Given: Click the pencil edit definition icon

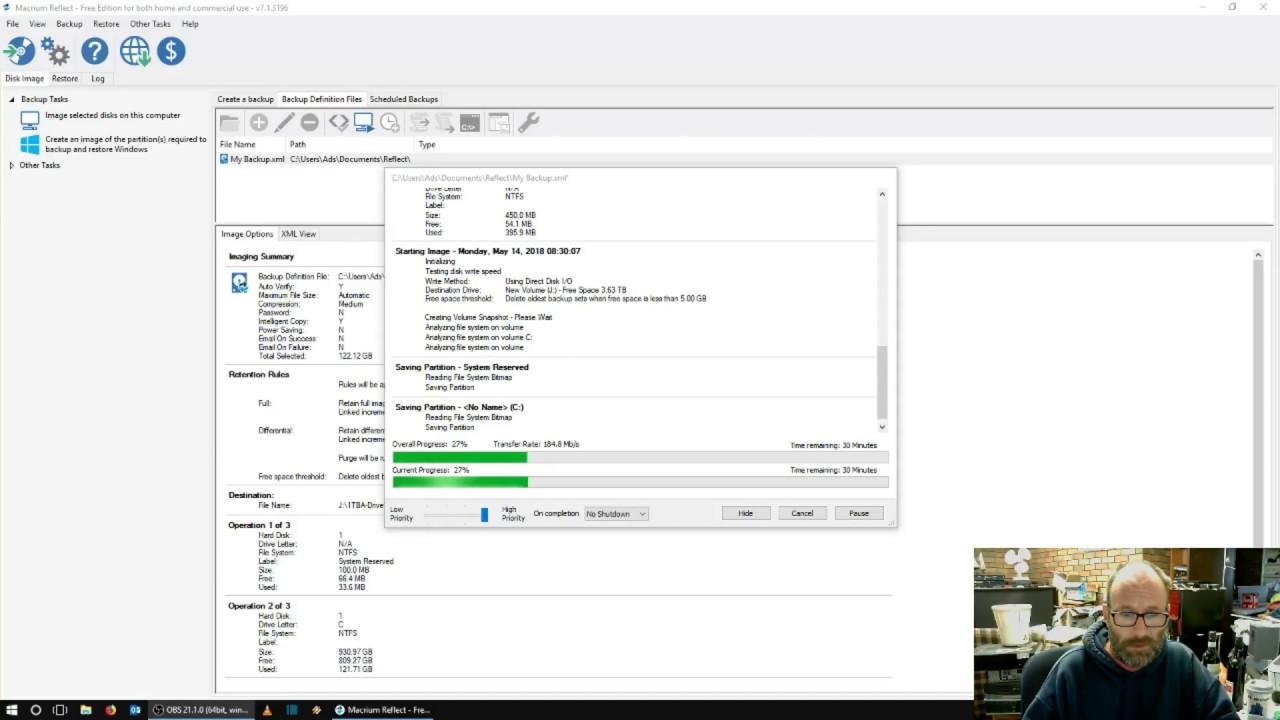Looking at the screenshot, I should 285,123.
